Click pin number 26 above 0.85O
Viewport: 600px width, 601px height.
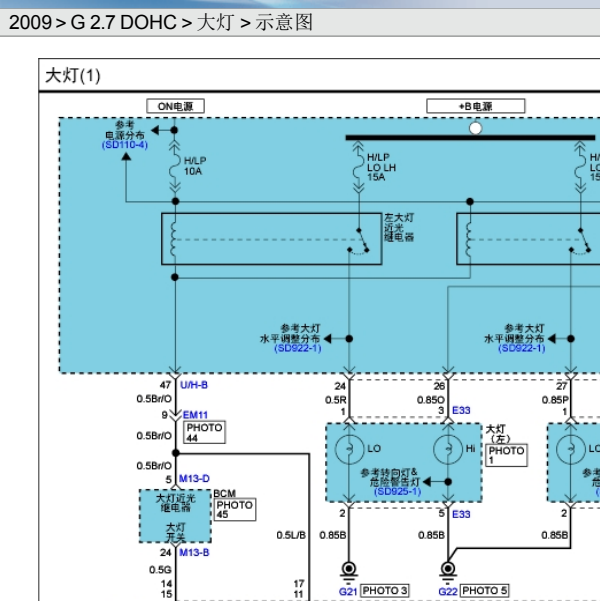(x=439, y=386)
